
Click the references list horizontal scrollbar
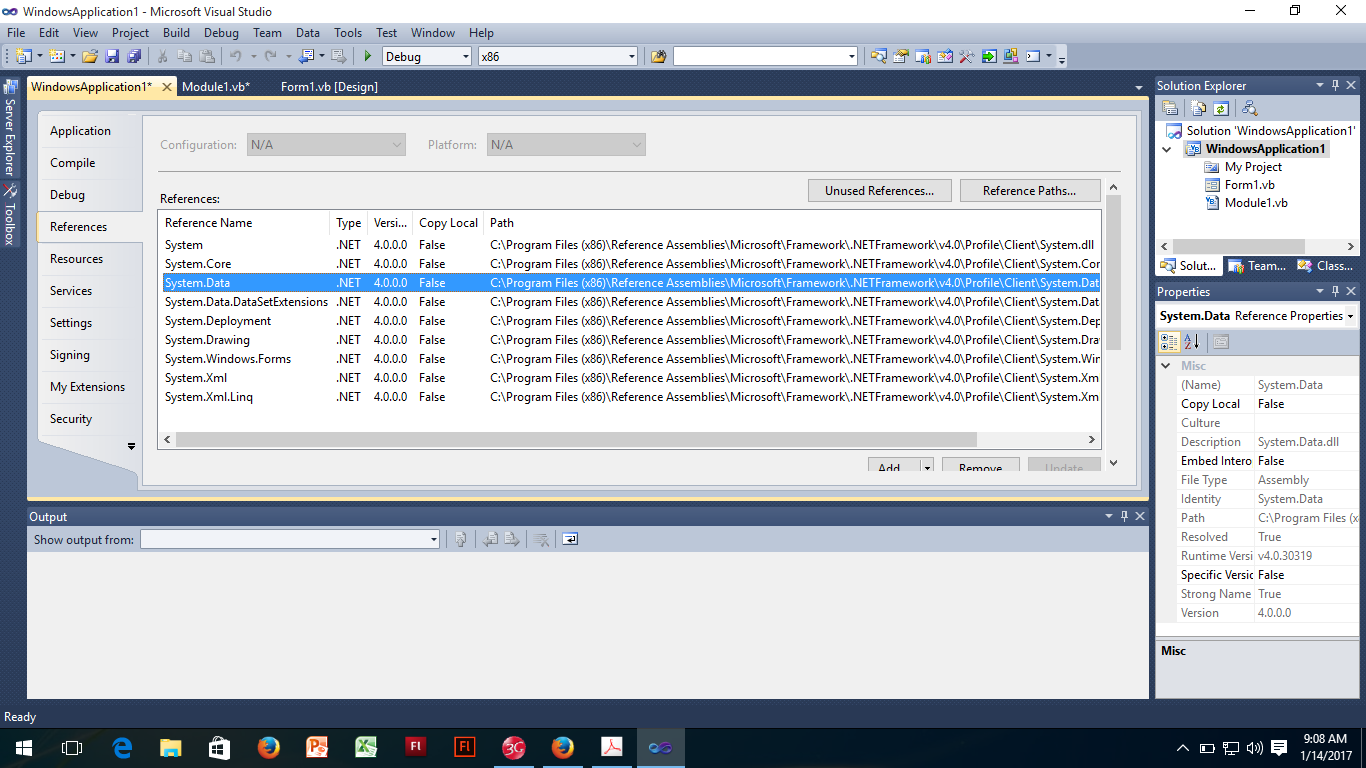pyautogui.click(x=576, y=440)
